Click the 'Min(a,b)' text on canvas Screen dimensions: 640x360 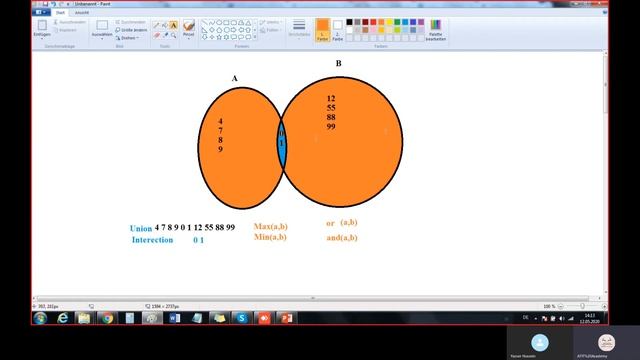point(270,237)
